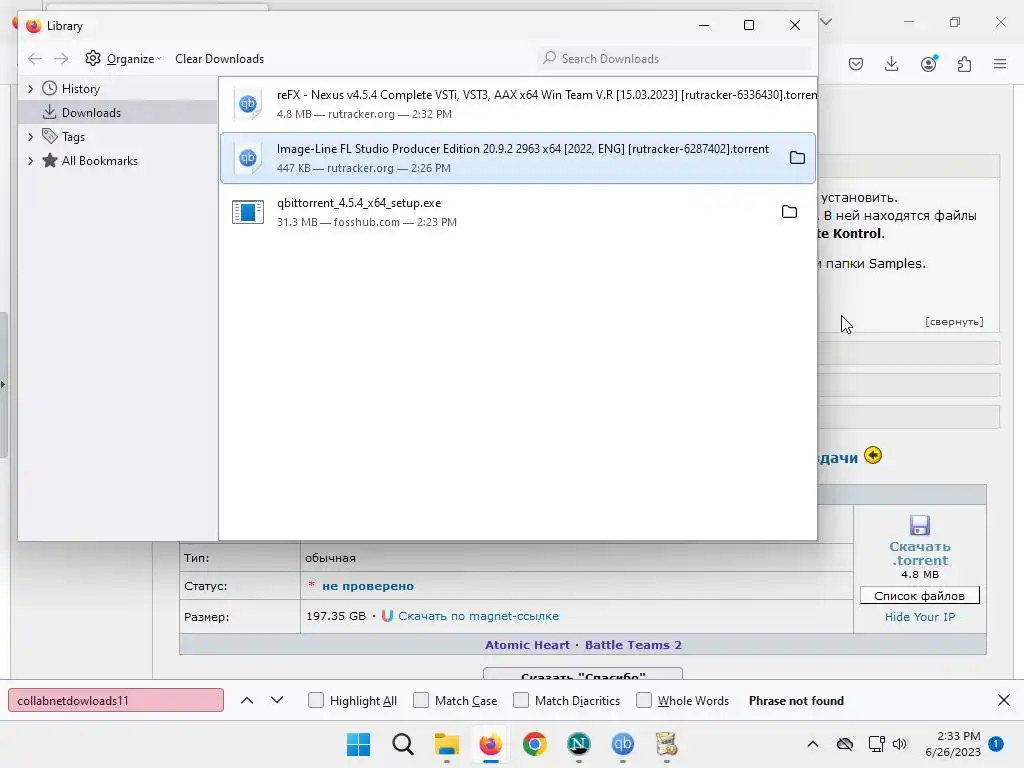The width and height of the screenshot is (1024, 768).
Task: Expand the left sidebar handle arrow
Action: click(3, 384)
